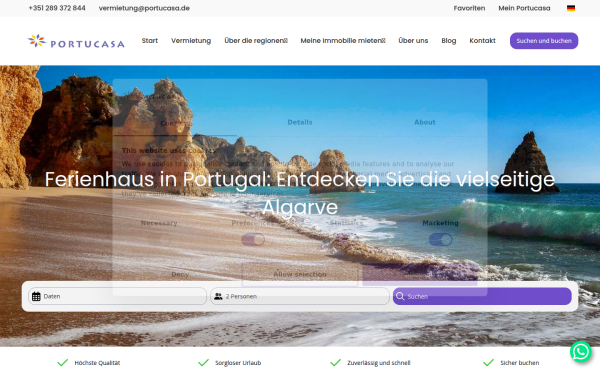Screen dimensions: 600x375
Task: Click the German flag language selector
Action: click(x=571, y=8)
